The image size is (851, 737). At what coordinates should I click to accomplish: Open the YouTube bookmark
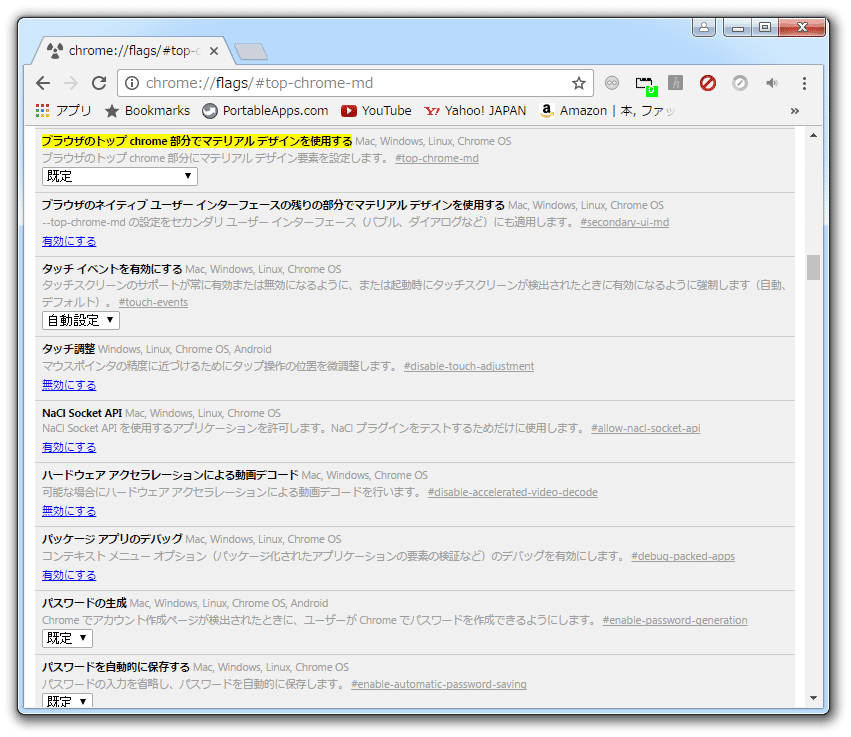click(376, 111)
